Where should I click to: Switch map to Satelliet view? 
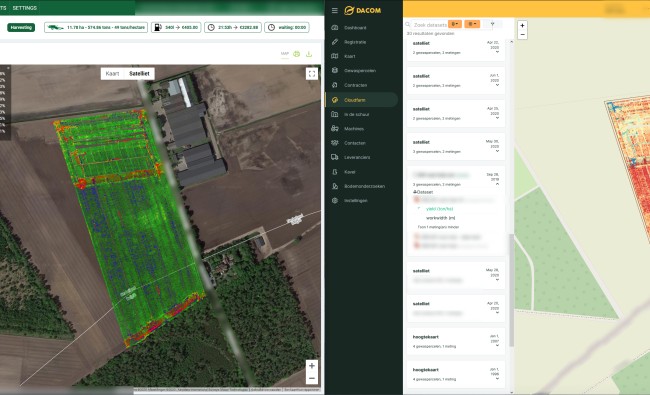[x=139, y=74]
